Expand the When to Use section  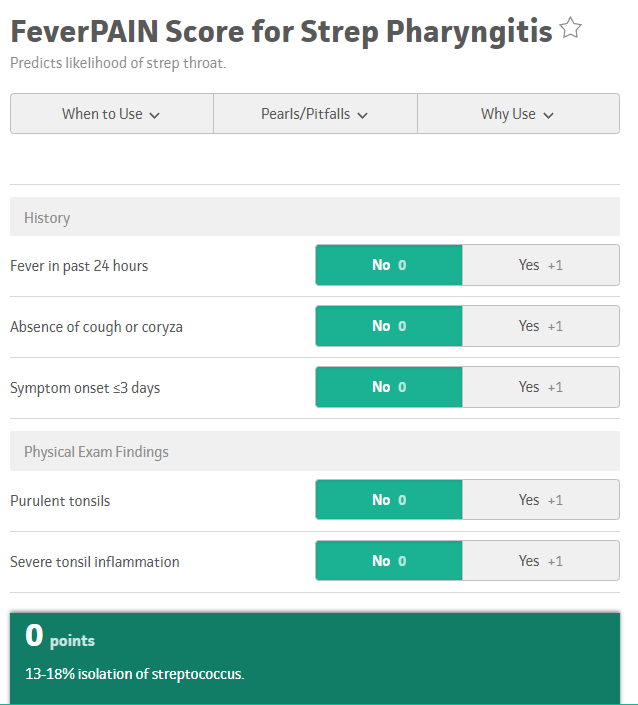(111, 114)
